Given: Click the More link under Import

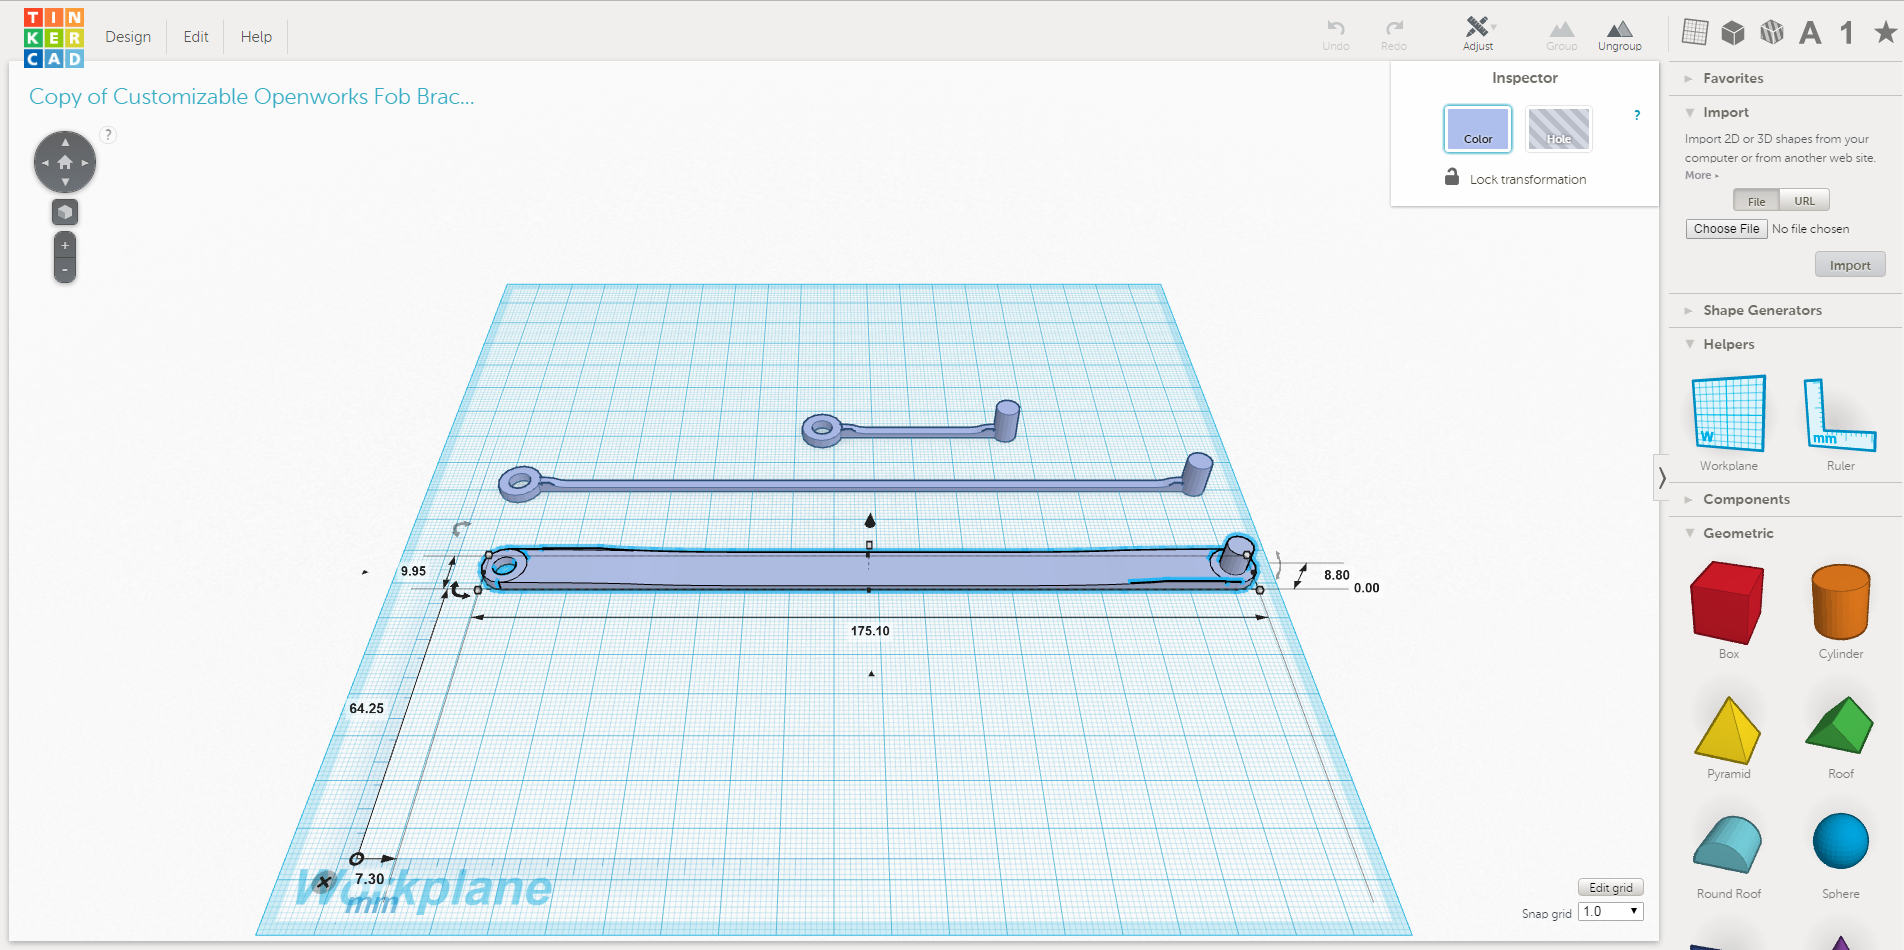Looking at the screenshot, I should (x=1701, y=175).
